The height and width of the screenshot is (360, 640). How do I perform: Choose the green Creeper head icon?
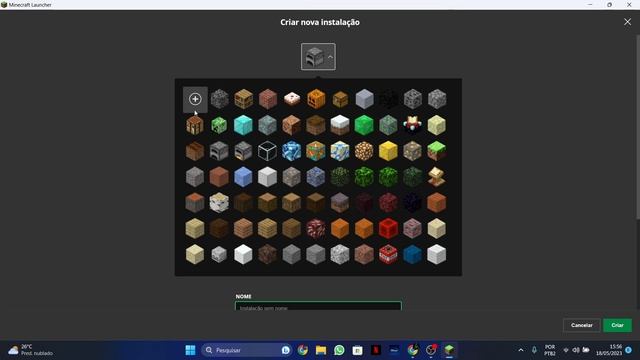coord(219,125)
